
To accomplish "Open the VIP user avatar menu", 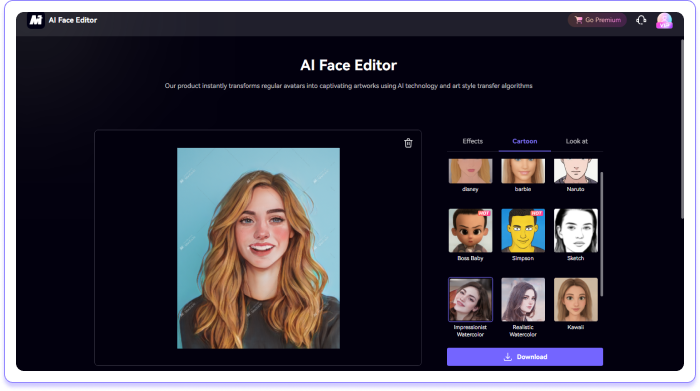I will (664, 21).
